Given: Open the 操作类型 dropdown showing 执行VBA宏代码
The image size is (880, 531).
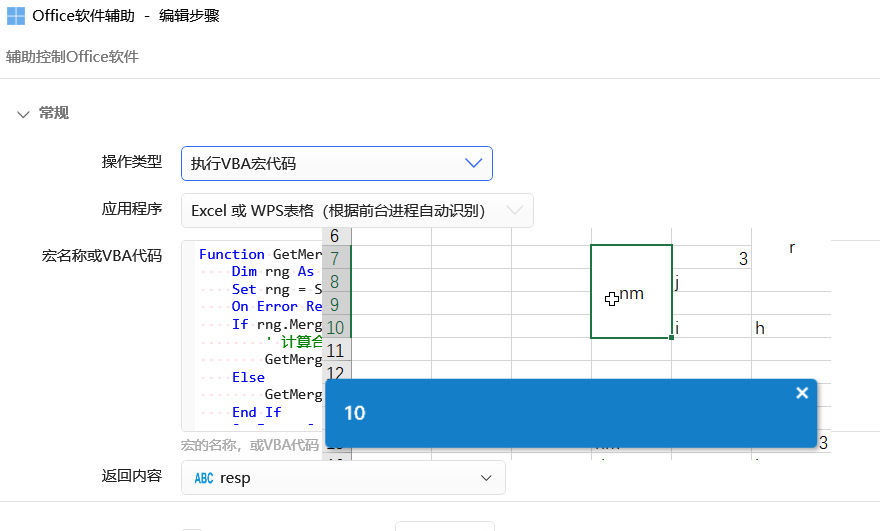Looking at the screenshot, I should pyautogui.click(x=336, y=164).
